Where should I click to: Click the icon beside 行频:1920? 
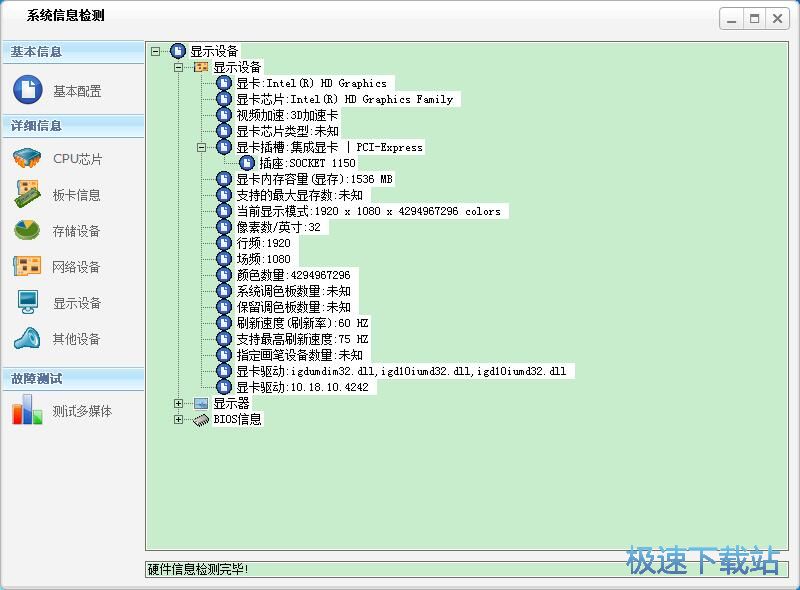[x=224, y=243]
